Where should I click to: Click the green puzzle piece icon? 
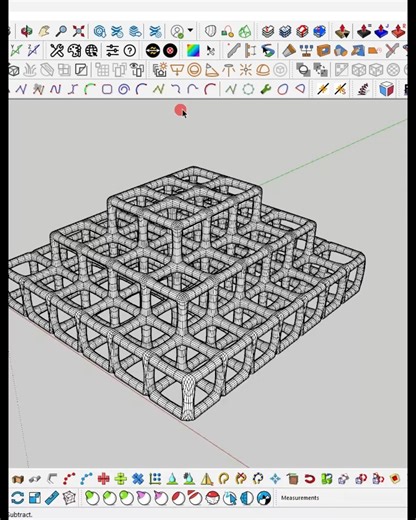327,479
